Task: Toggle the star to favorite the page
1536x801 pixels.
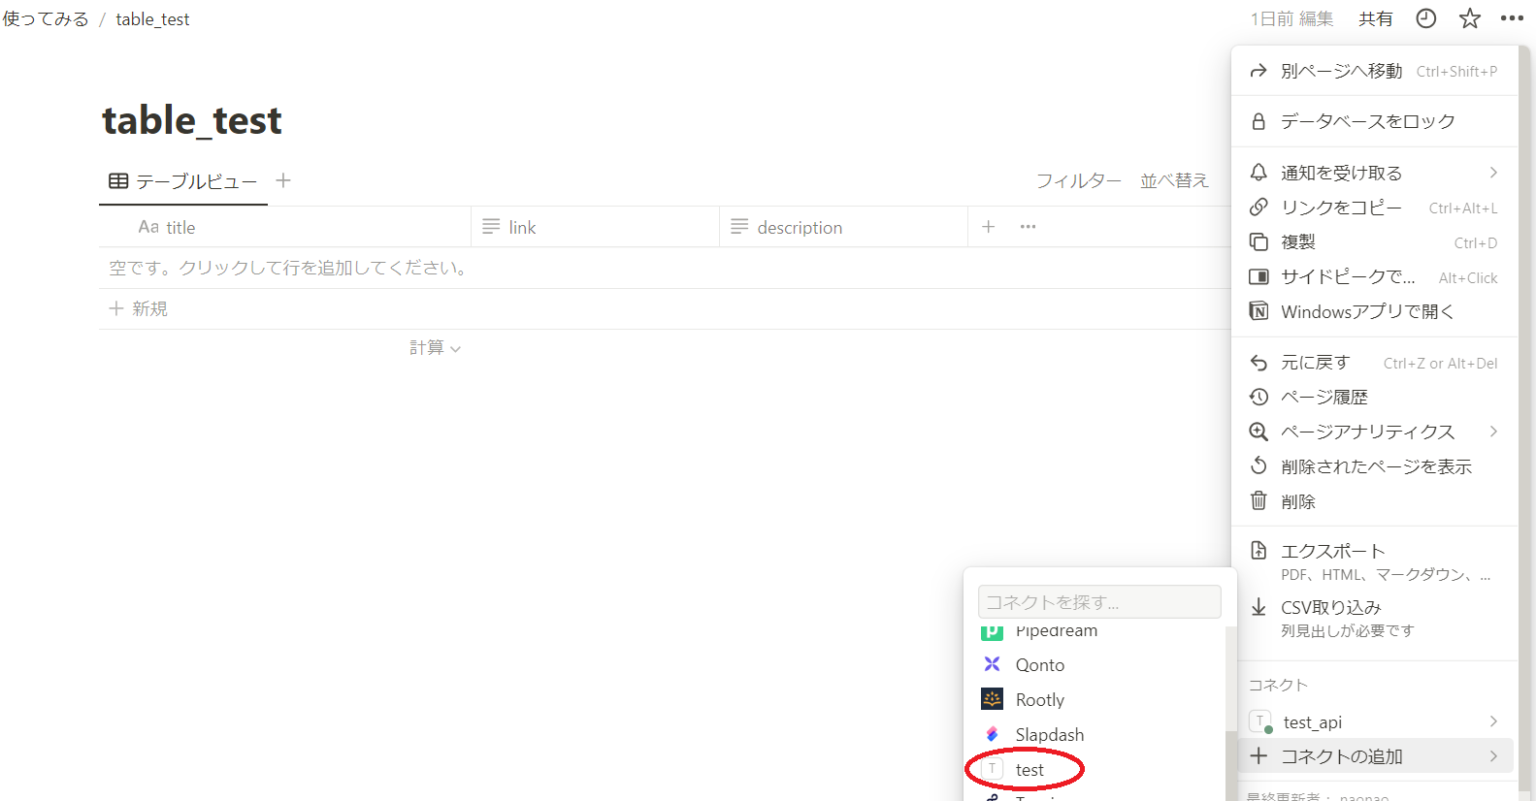Action: tap(1469, 18)
